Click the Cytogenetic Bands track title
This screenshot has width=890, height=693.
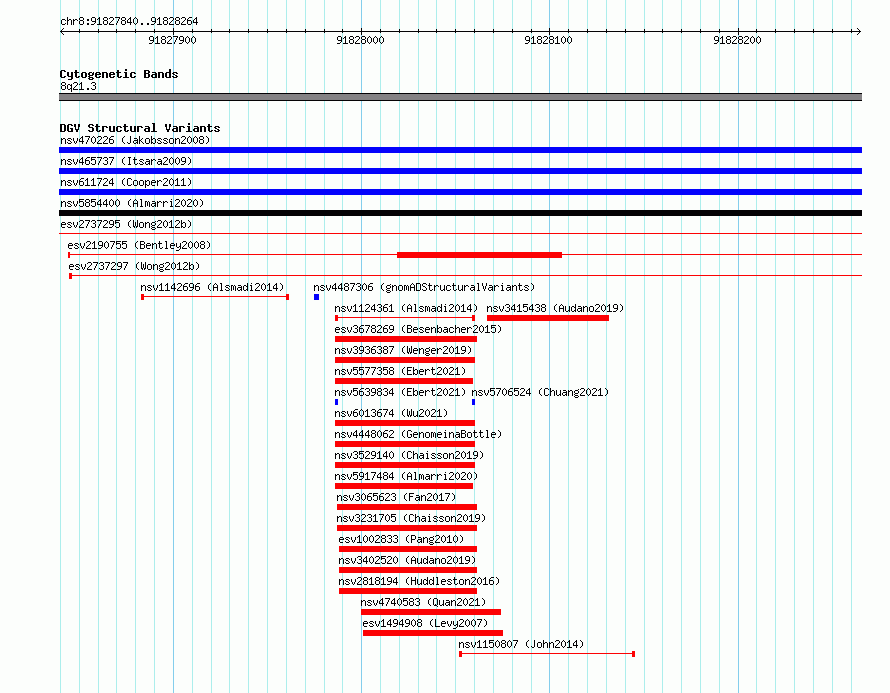pos(119,74)
